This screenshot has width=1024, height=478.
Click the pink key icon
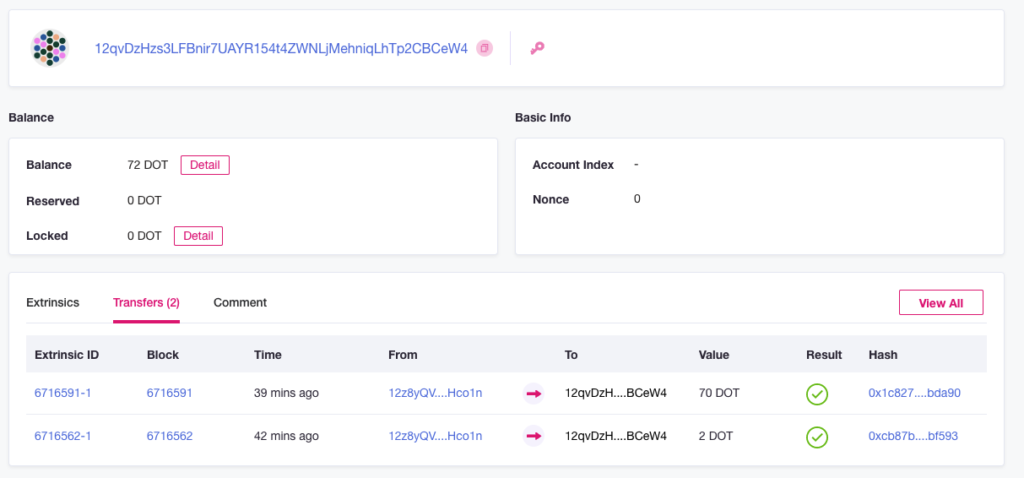pyautogui.click(x=537, y=48)
